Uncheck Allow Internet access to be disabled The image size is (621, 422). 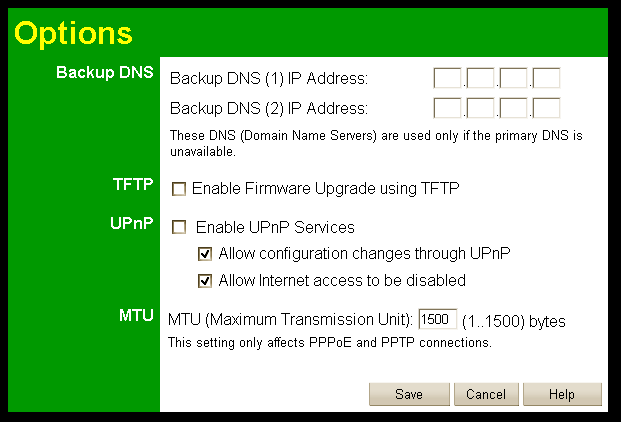205,281
